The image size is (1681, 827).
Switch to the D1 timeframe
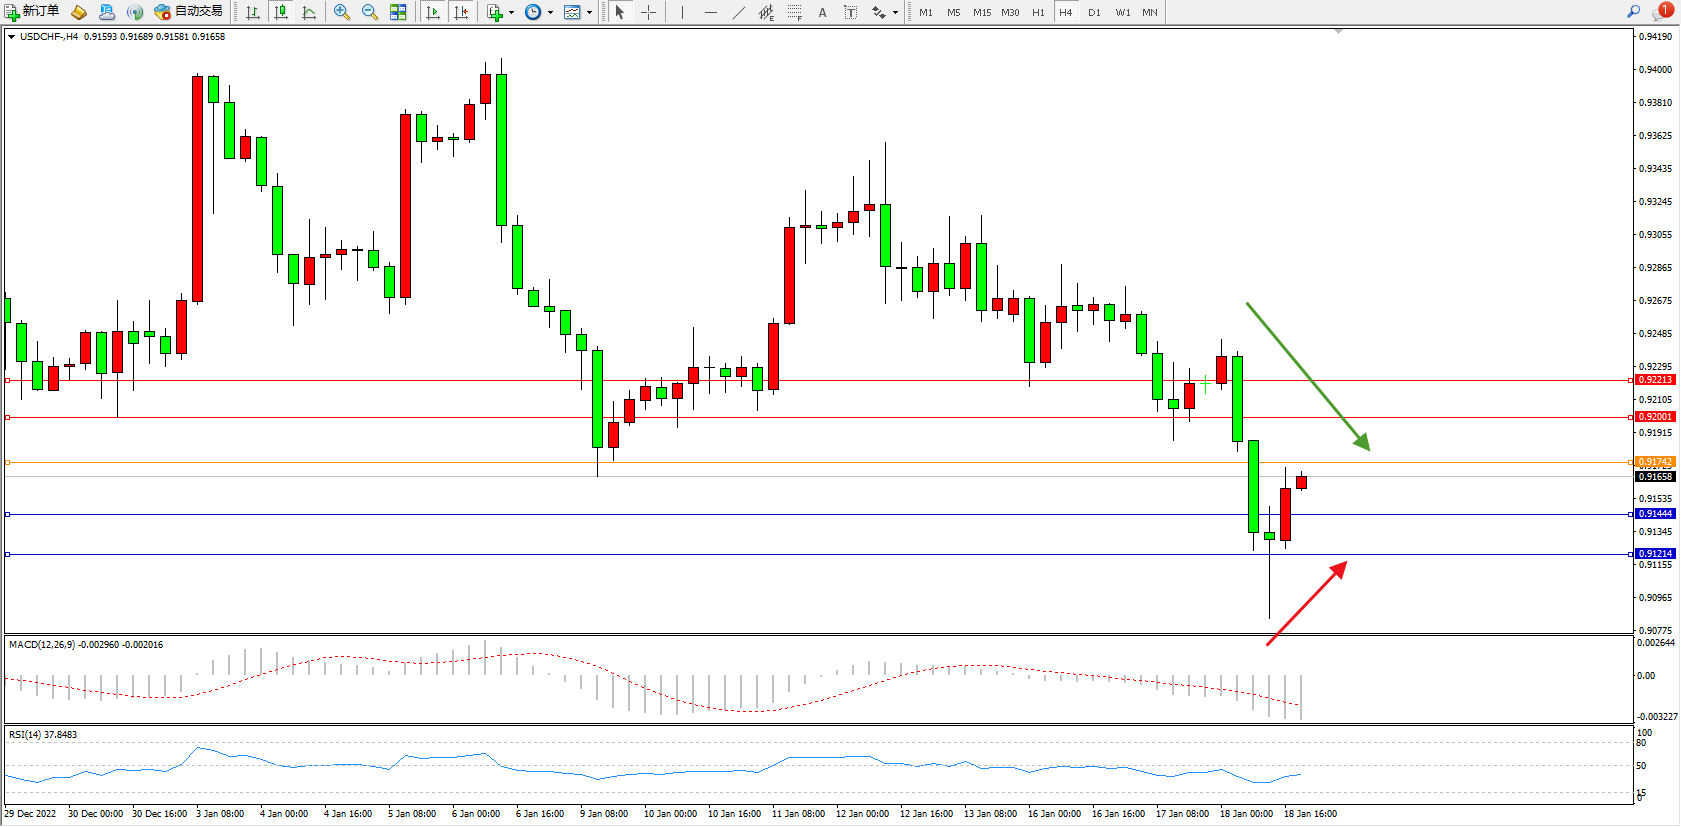click(x=1094, y=12)
